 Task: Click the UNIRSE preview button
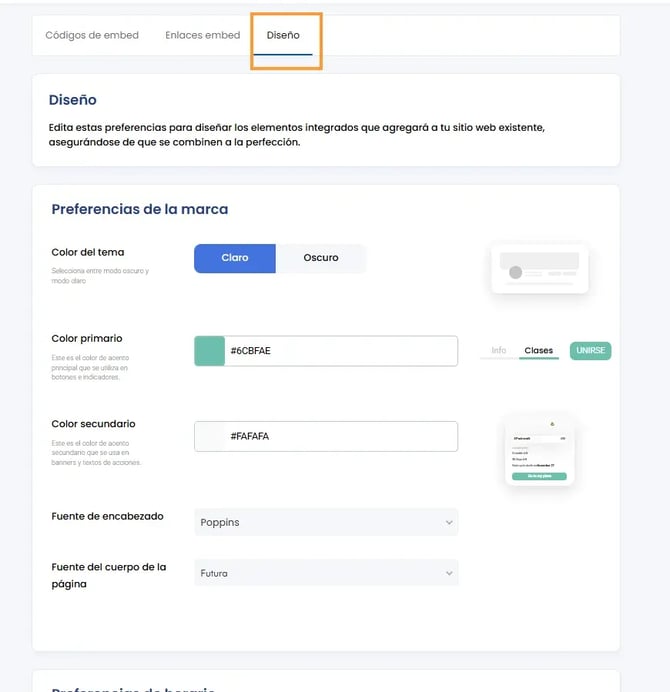[591, 351]
